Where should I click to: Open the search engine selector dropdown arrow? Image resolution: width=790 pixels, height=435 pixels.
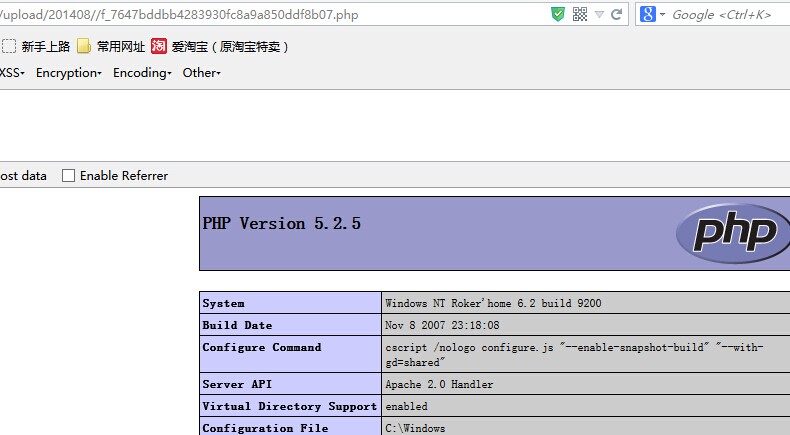pyautogui.click(x=662, y=14)
